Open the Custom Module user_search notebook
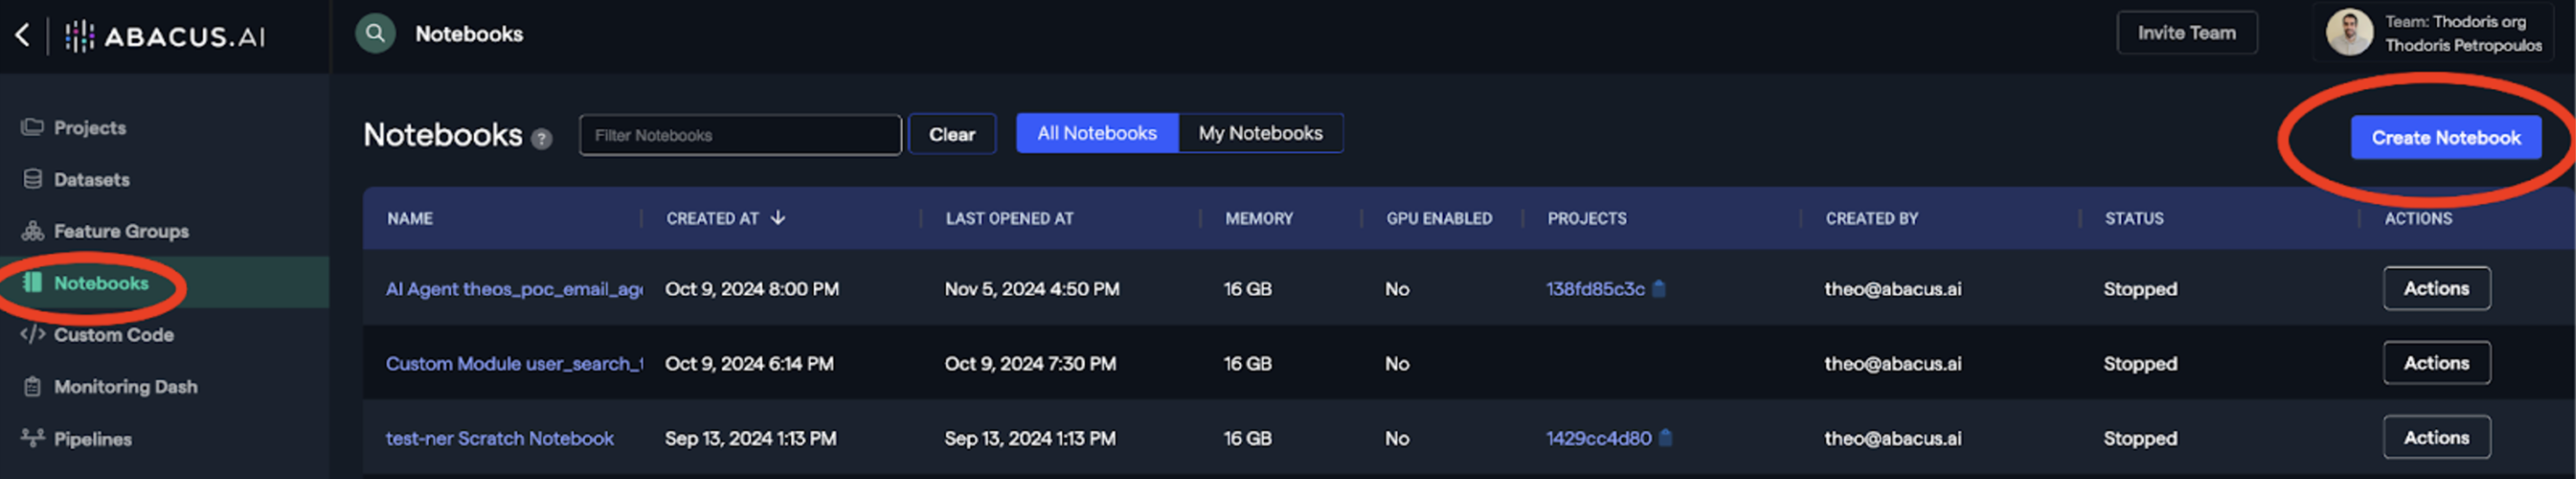 (x=514, y=364)
